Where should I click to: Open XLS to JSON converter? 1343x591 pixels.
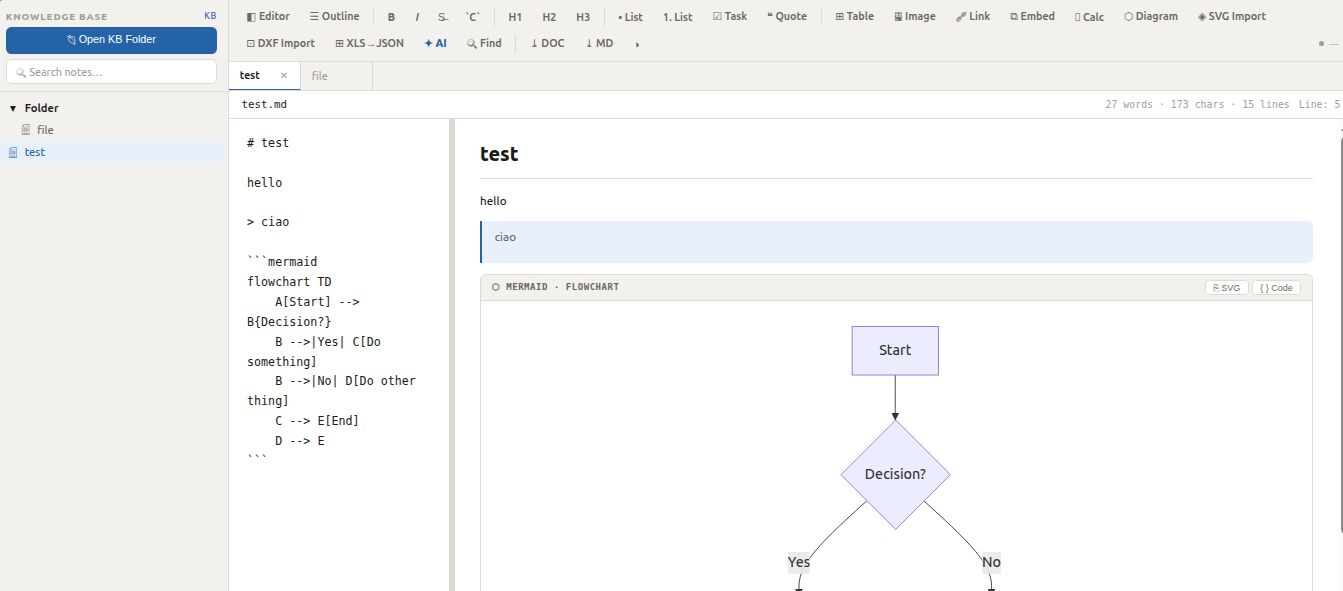click(x=369, y=43)
